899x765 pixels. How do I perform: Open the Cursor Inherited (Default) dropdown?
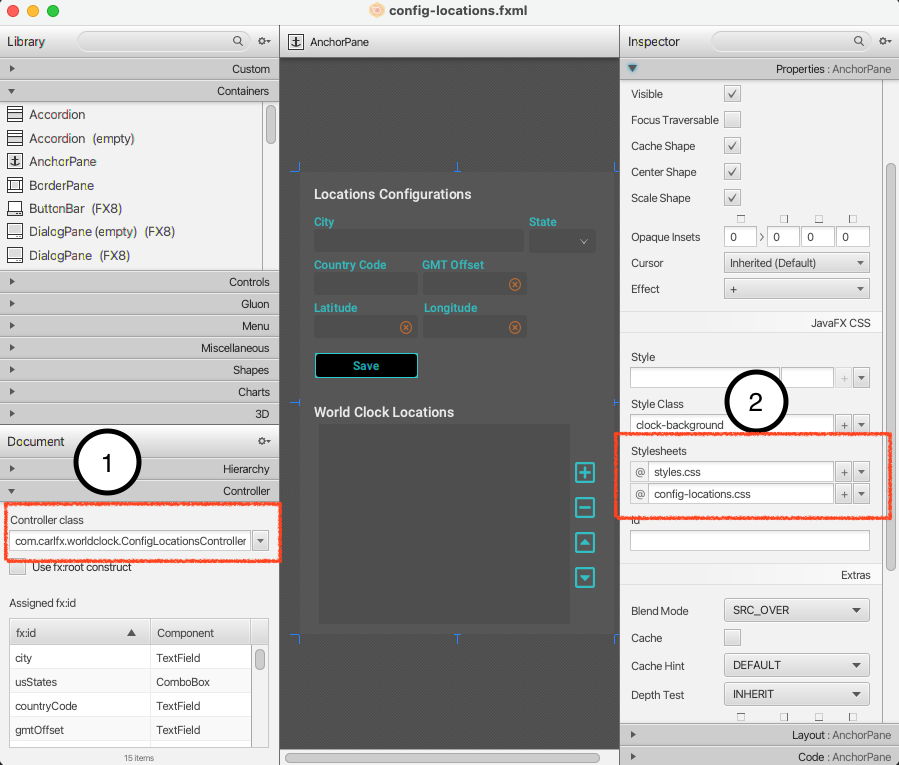point(796,263)
